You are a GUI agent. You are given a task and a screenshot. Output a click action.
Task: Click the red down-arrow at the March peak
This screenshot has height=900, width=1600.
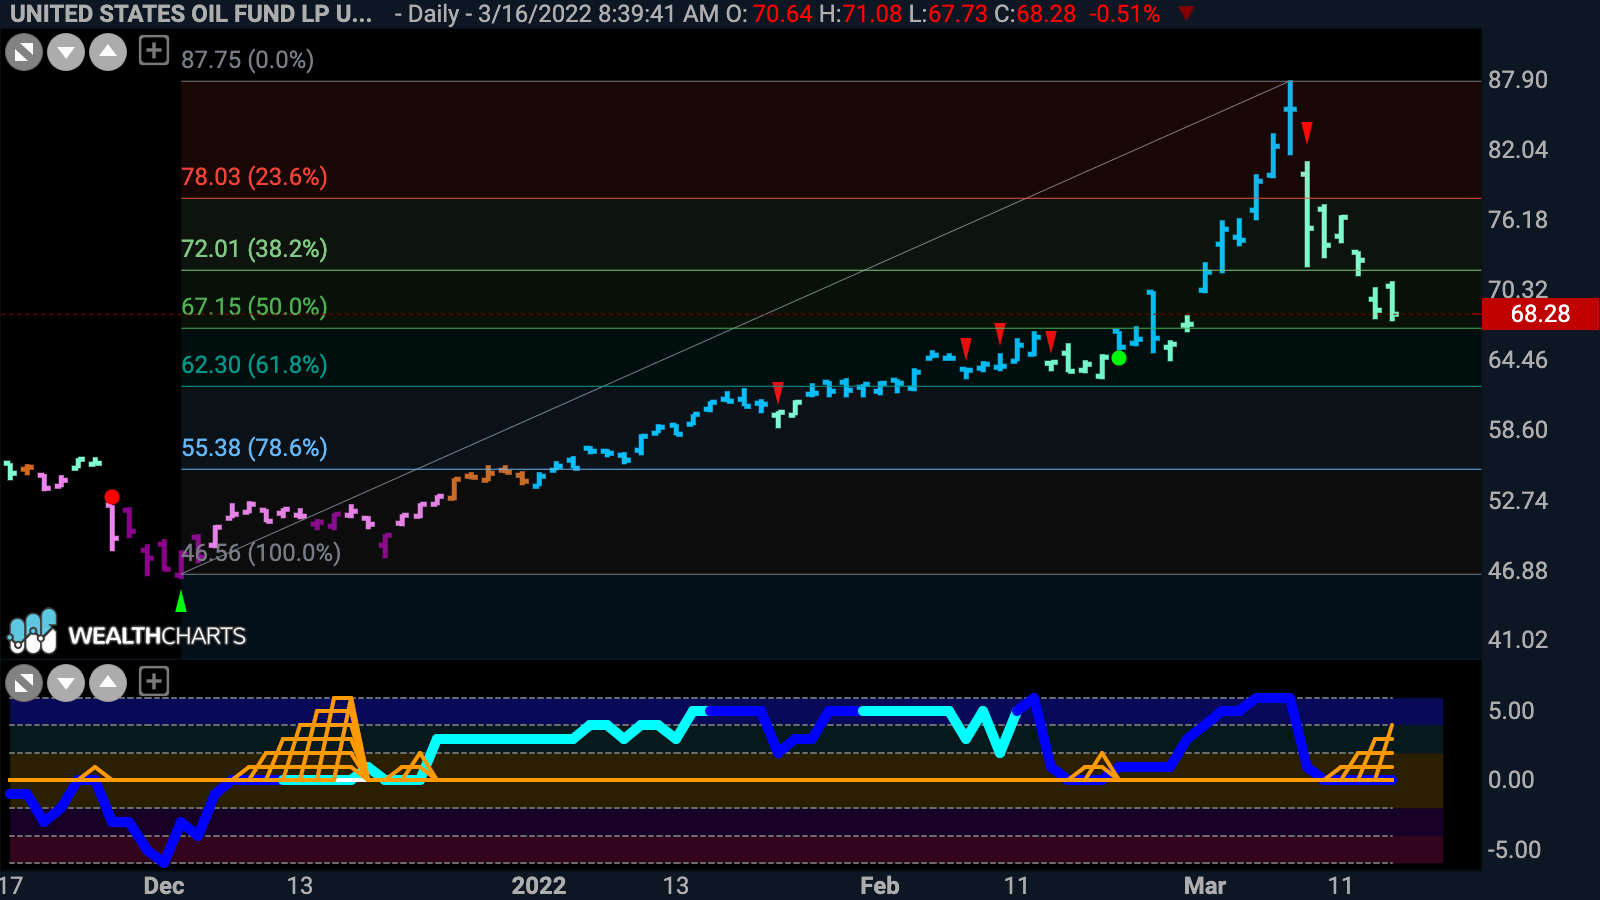pos(1307,132)
